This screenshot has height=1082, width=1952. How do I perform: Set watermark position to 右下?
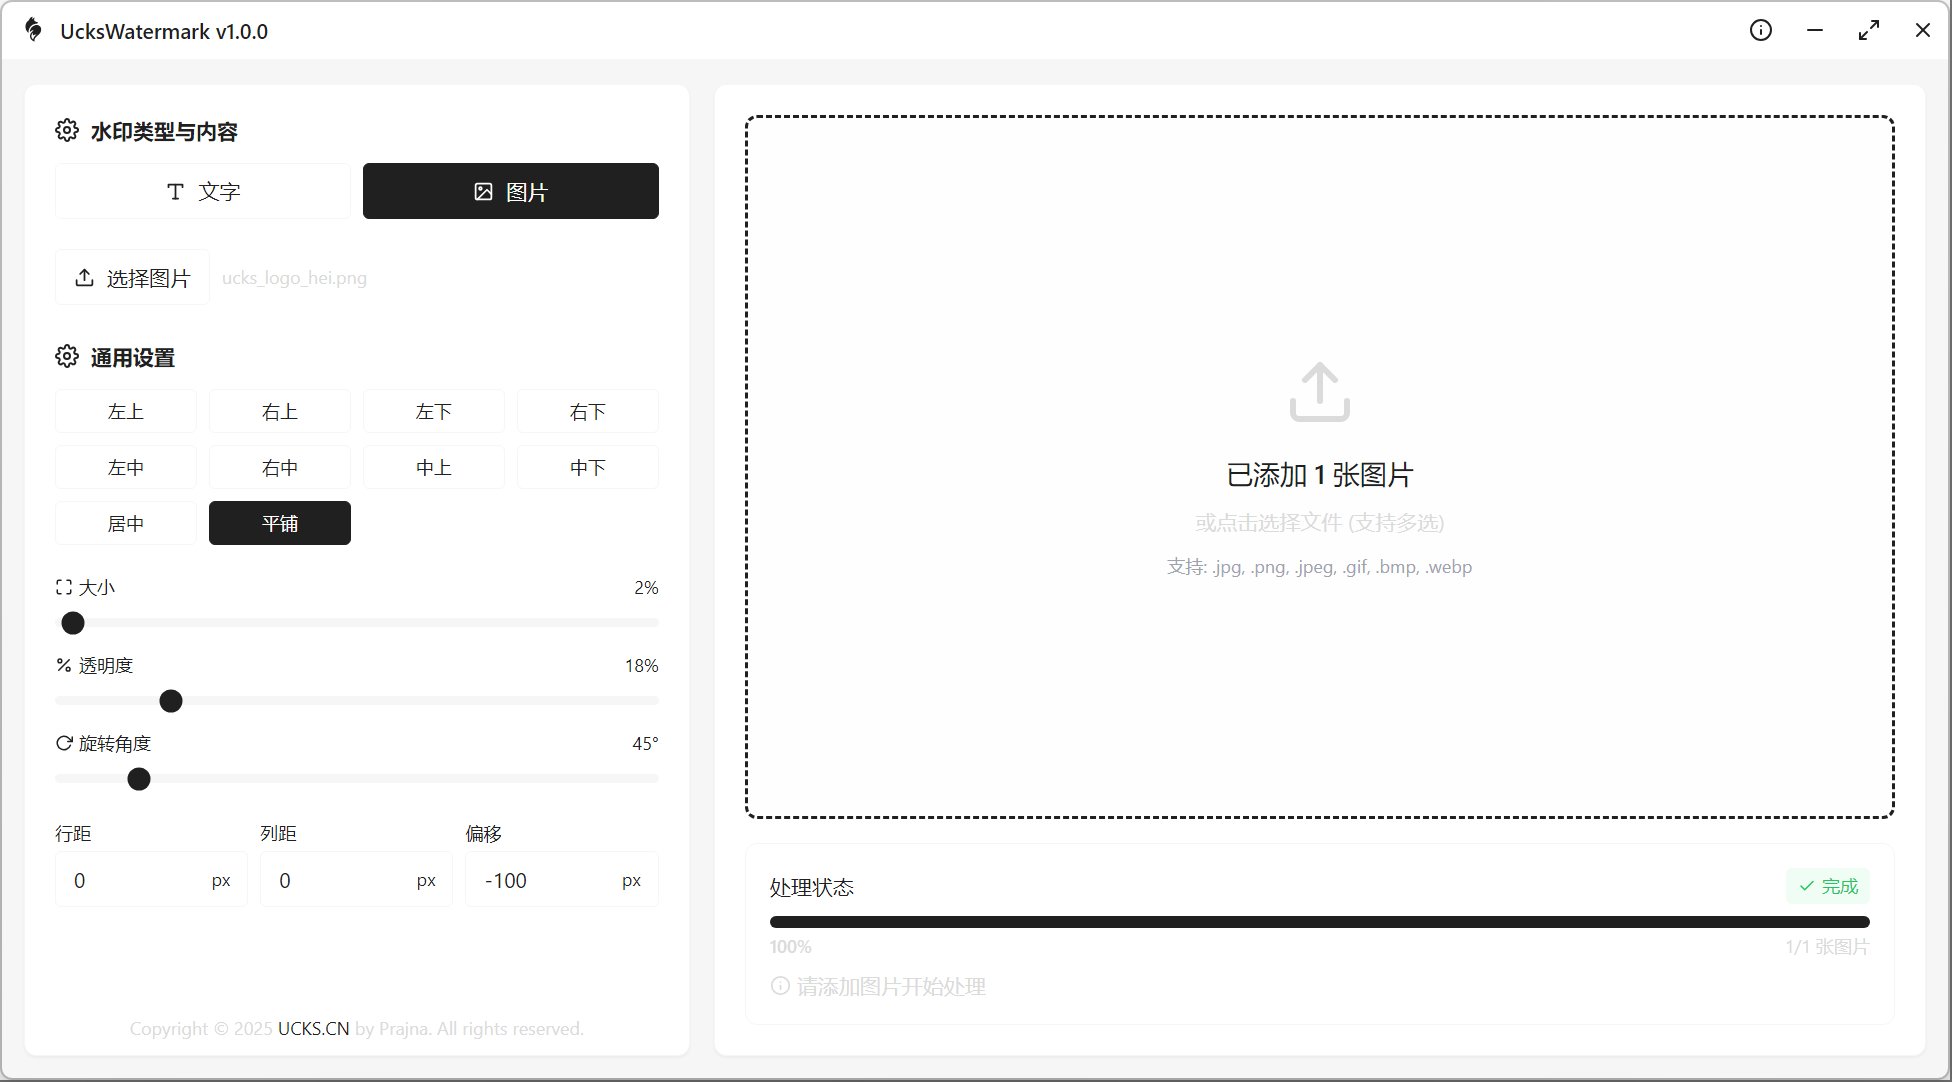[588, 411]
